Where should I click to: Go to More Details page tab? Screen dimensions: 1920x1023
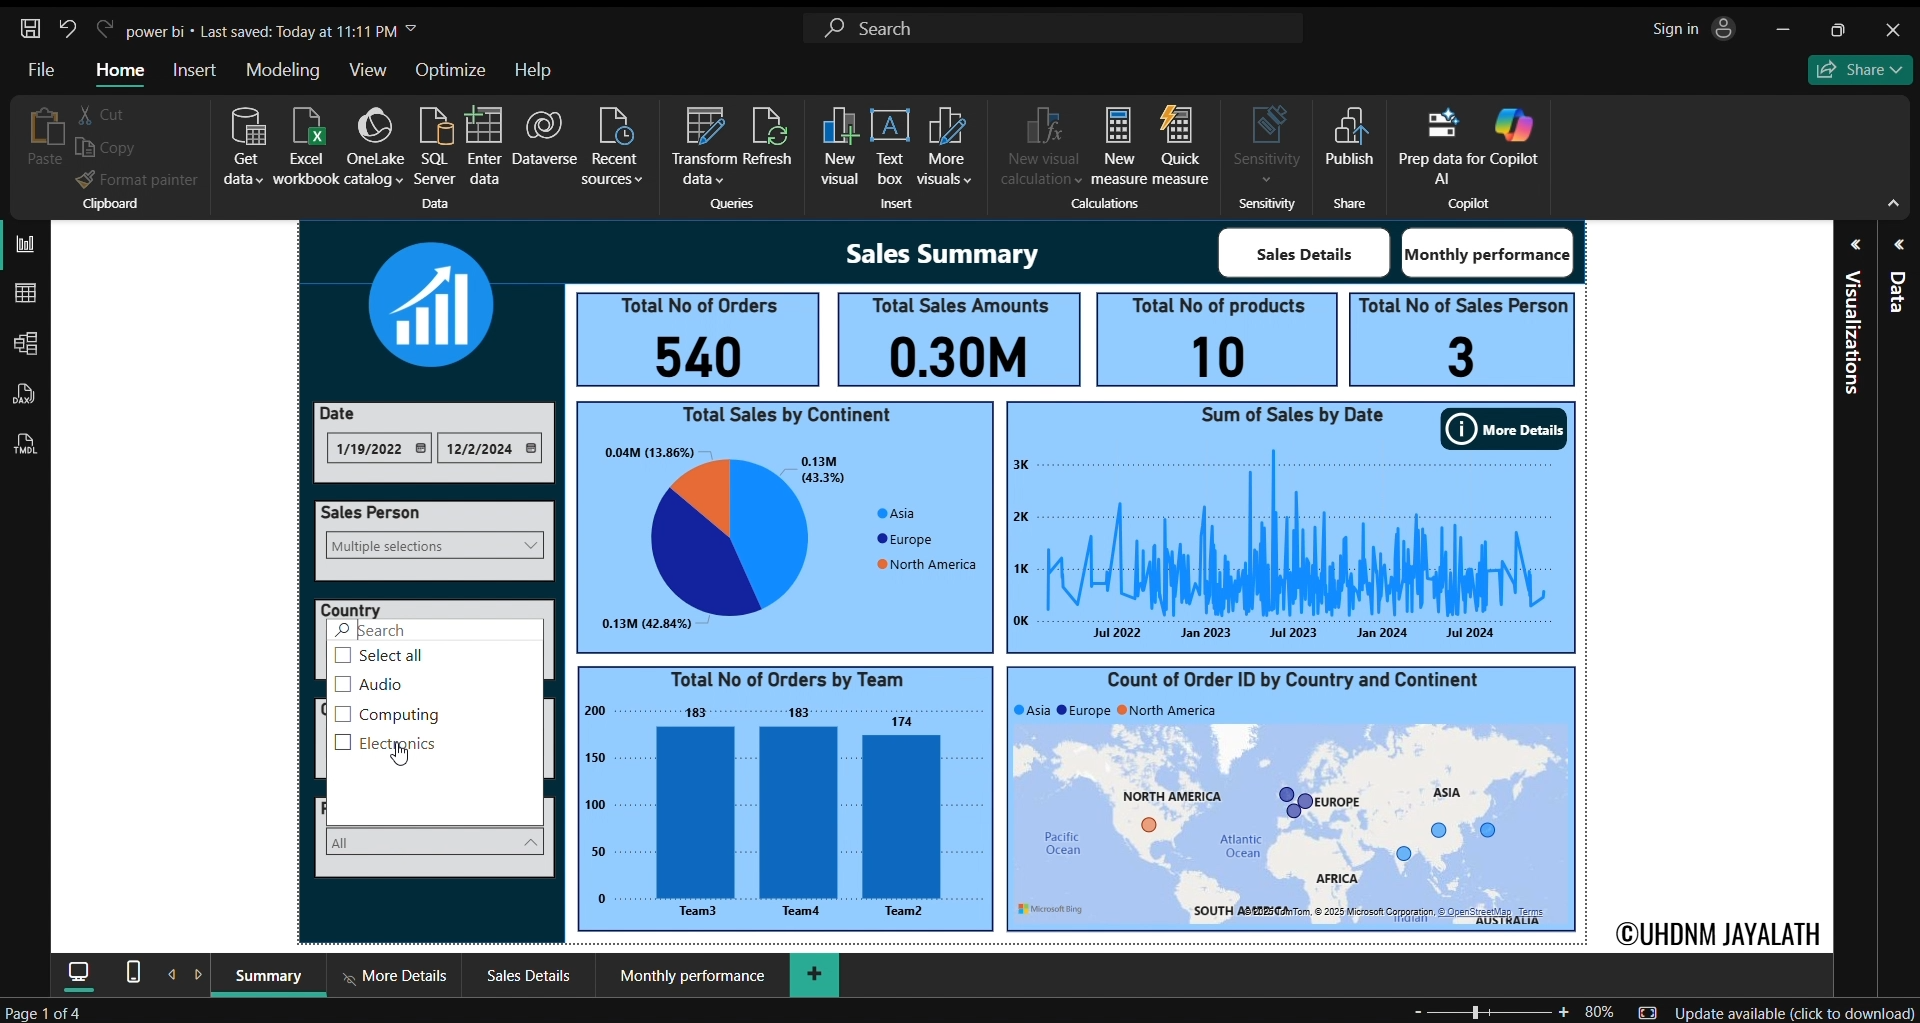396,978
